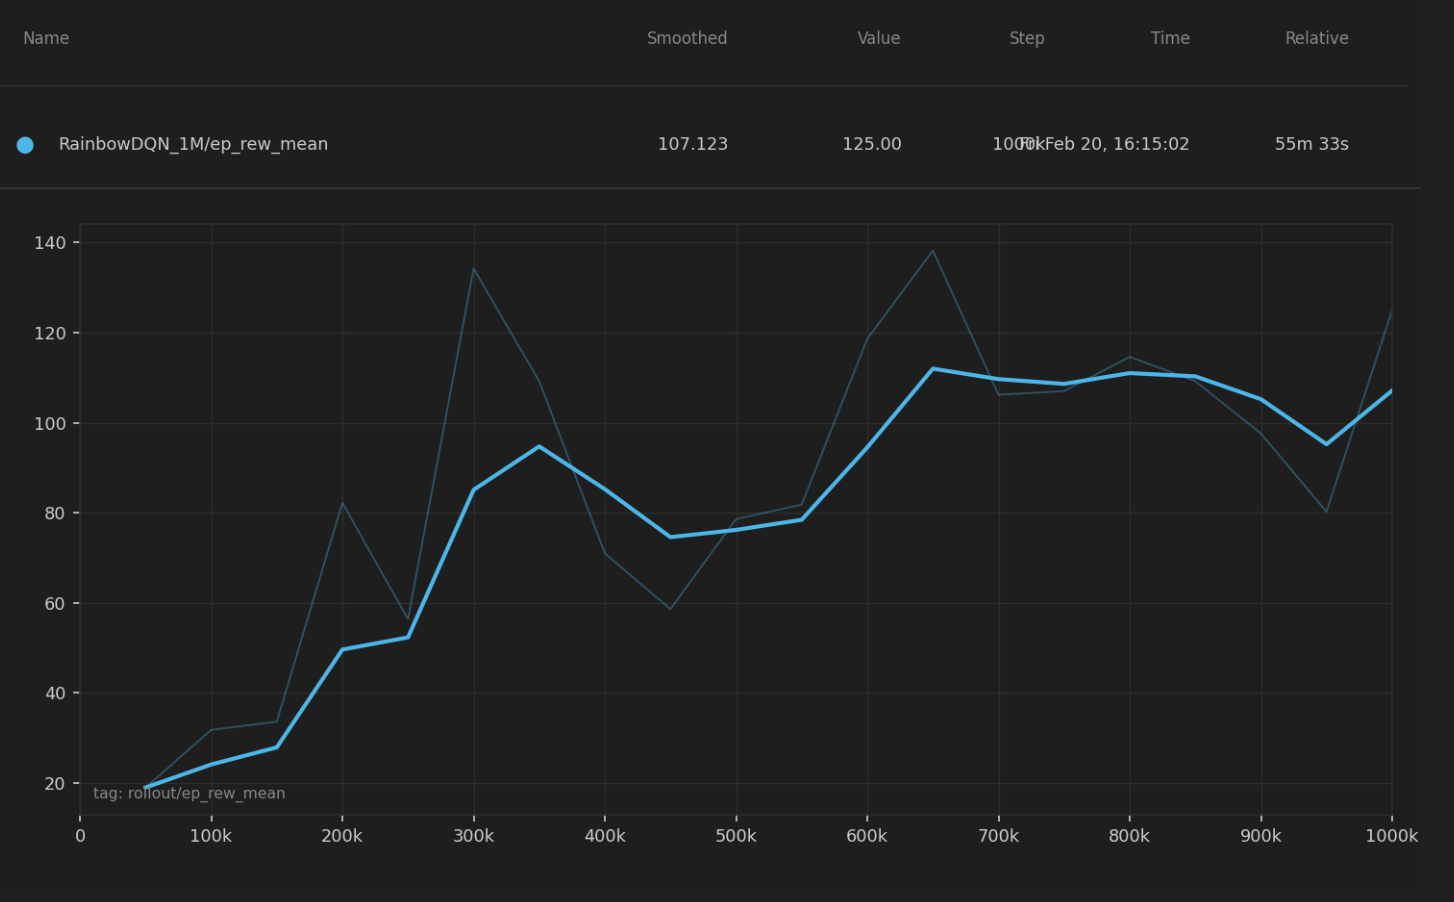
Task: Click the 125.00 value cell
Action: pyautogui.click(x=871, y=144)
